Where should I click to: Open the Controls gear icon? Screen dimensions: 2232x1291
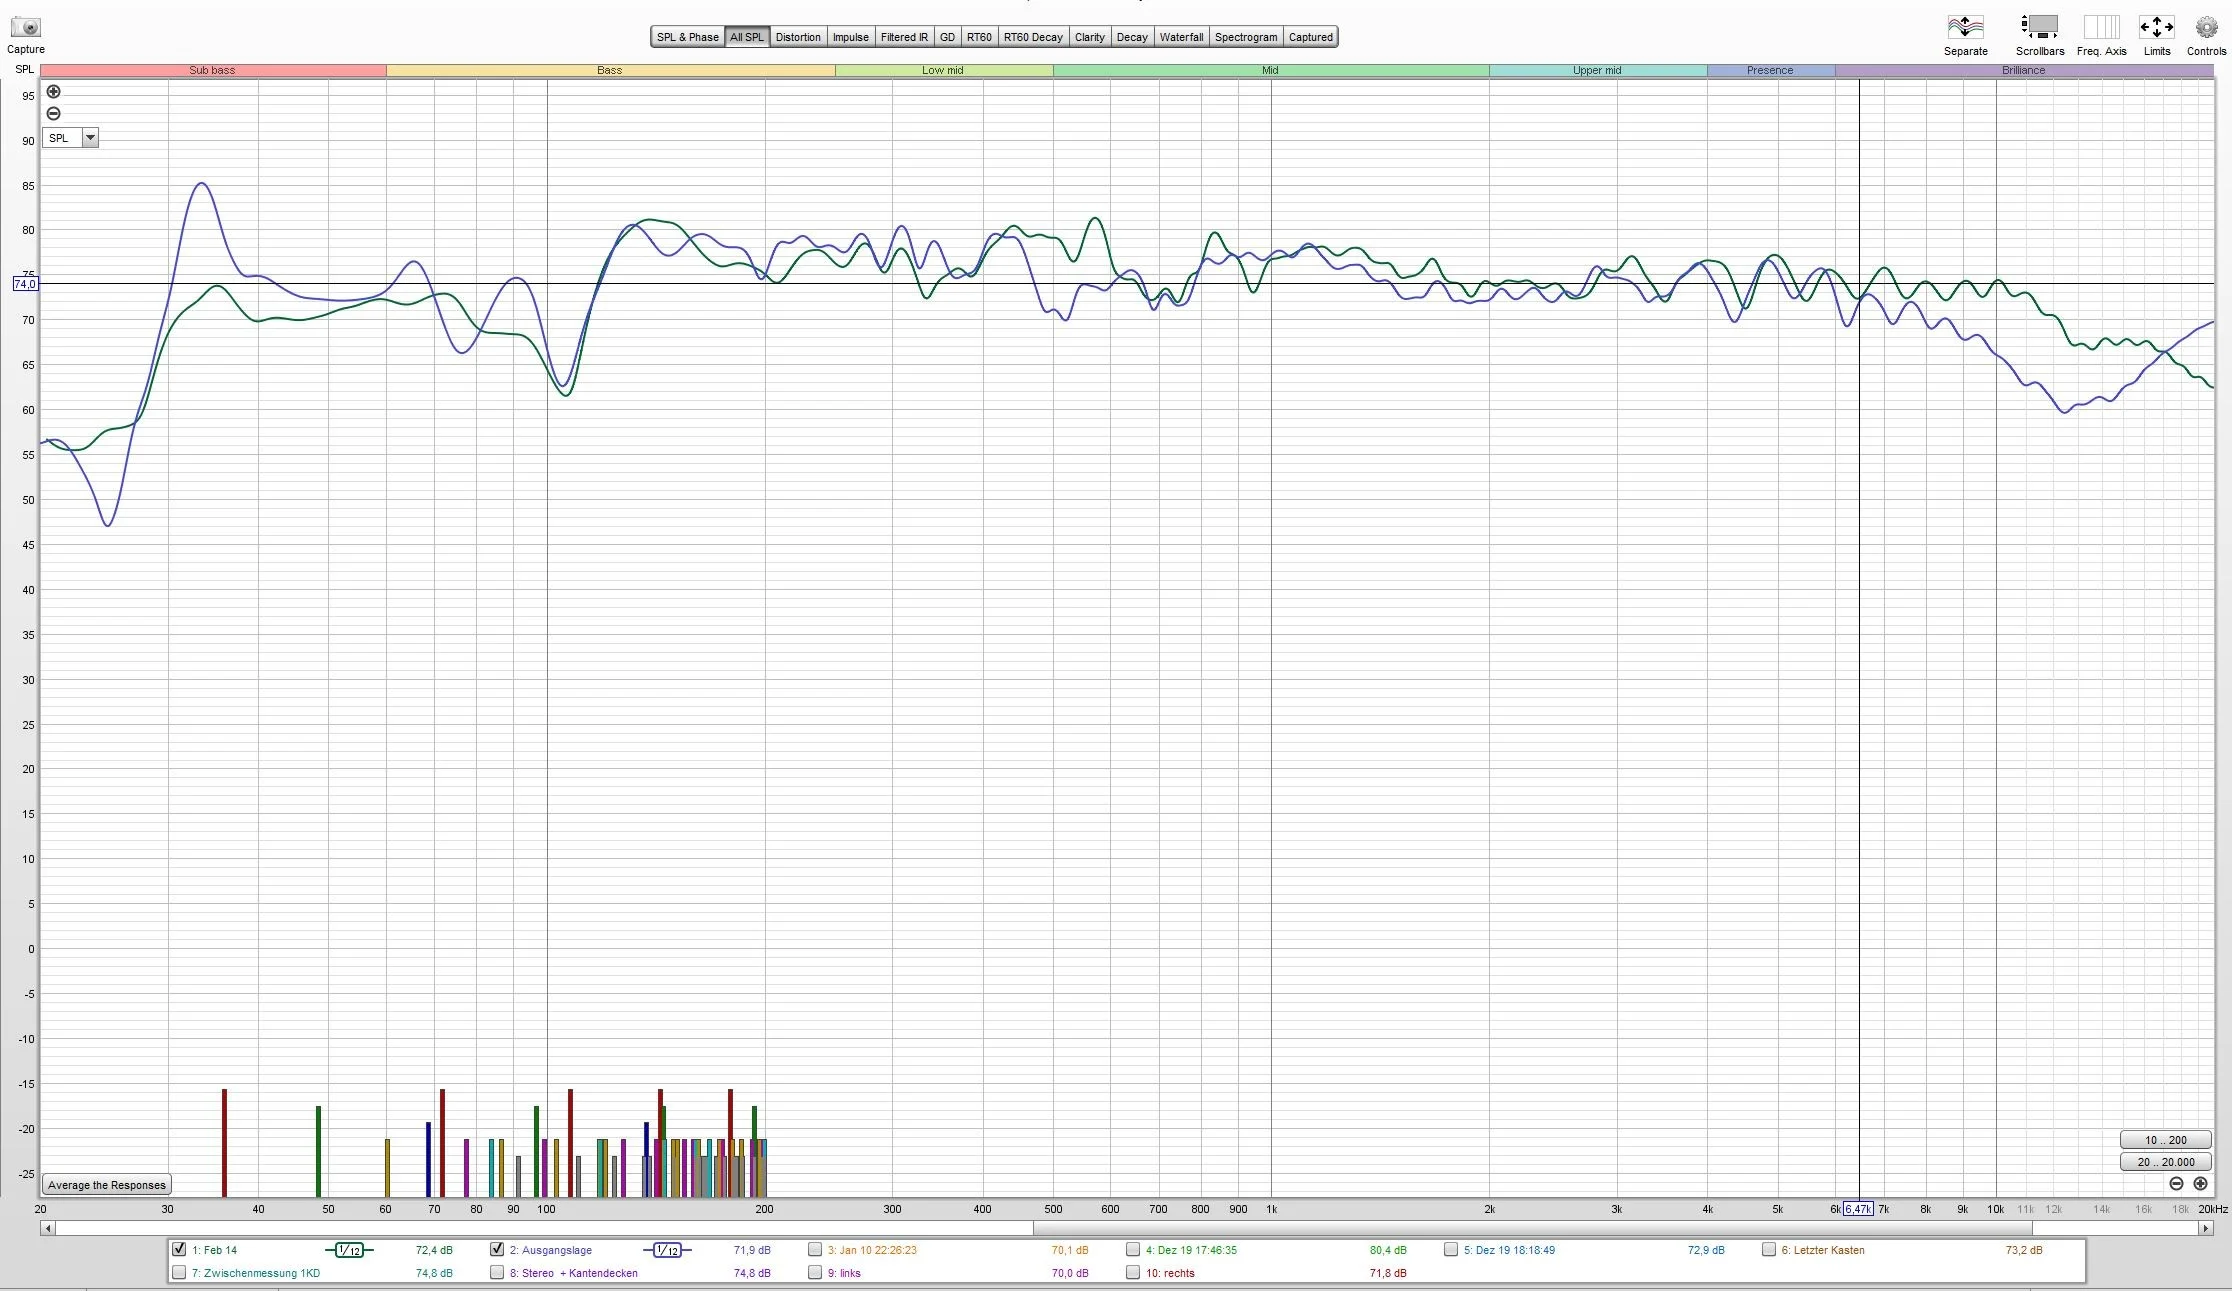point(2206,27)
